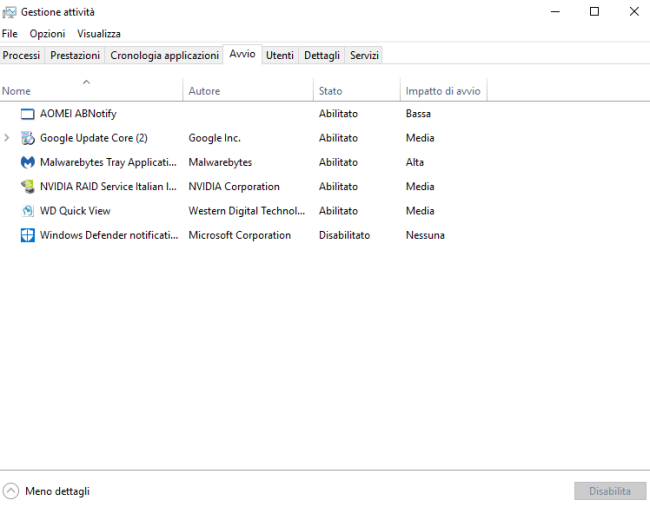
Task: Select the NVIDIA RAID Service Italian name
Action: [x=108, y=187]
